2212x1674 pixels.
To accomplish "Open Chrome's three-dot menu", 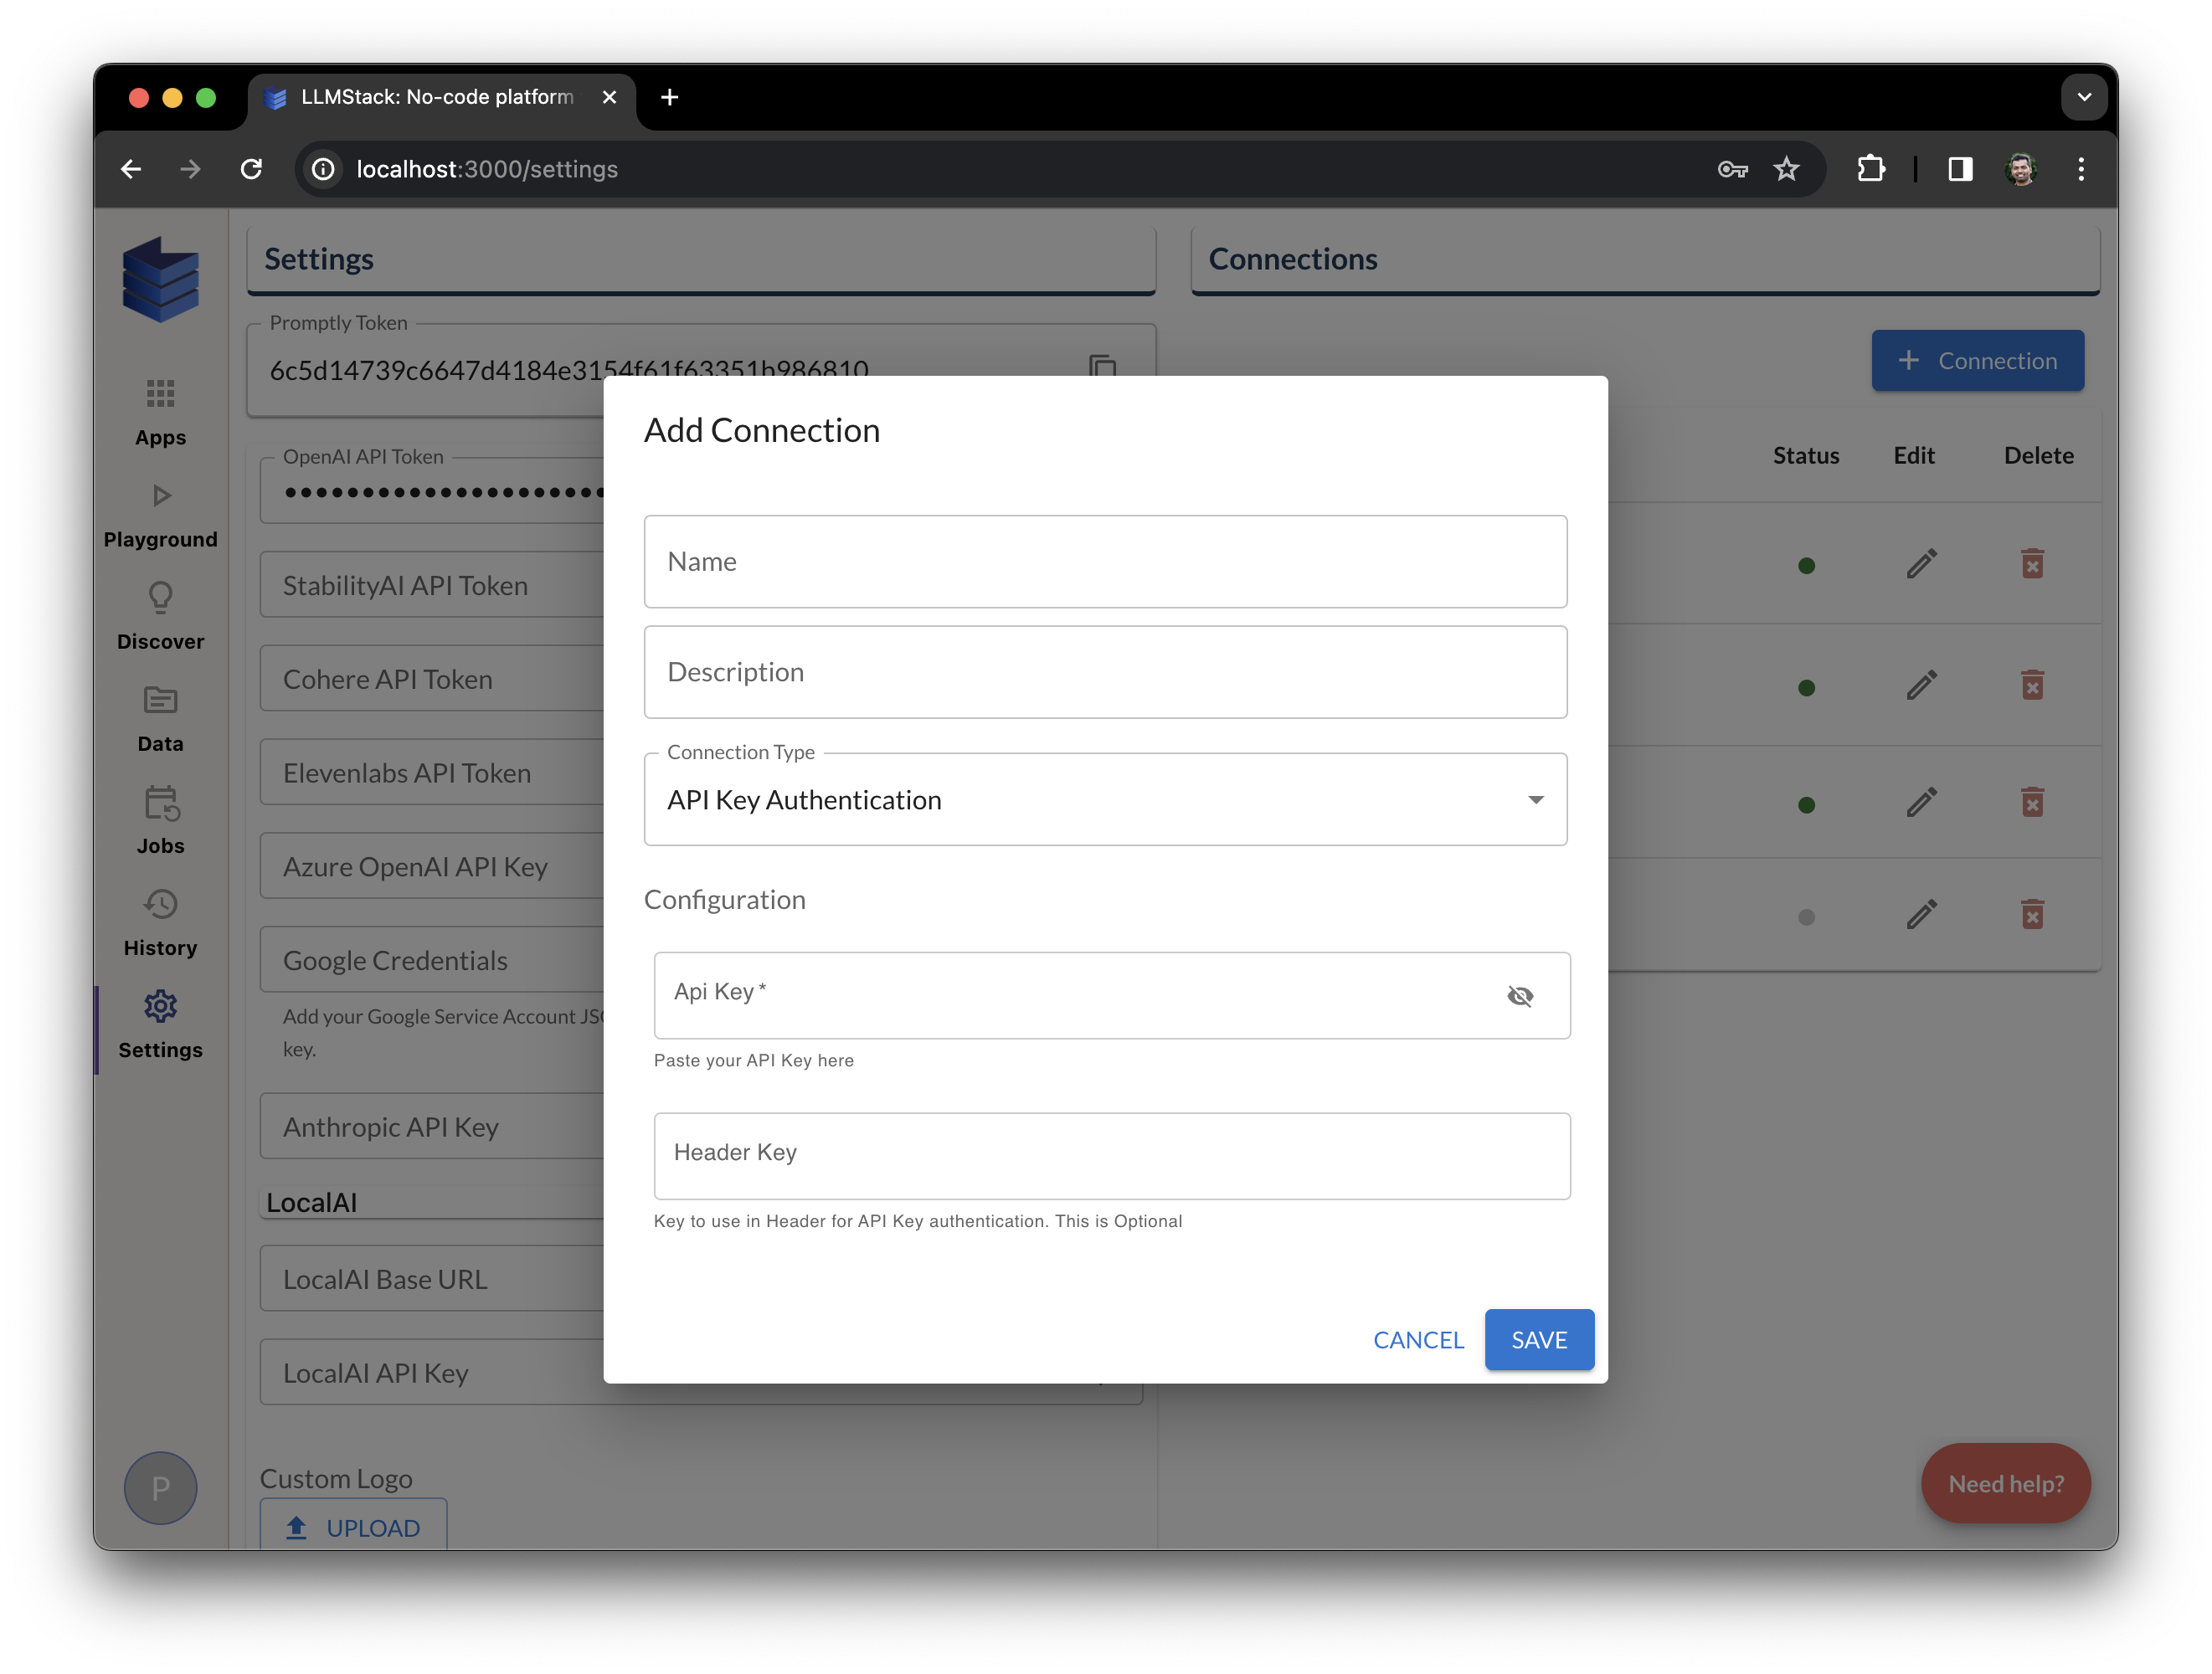I will 2081,169.
